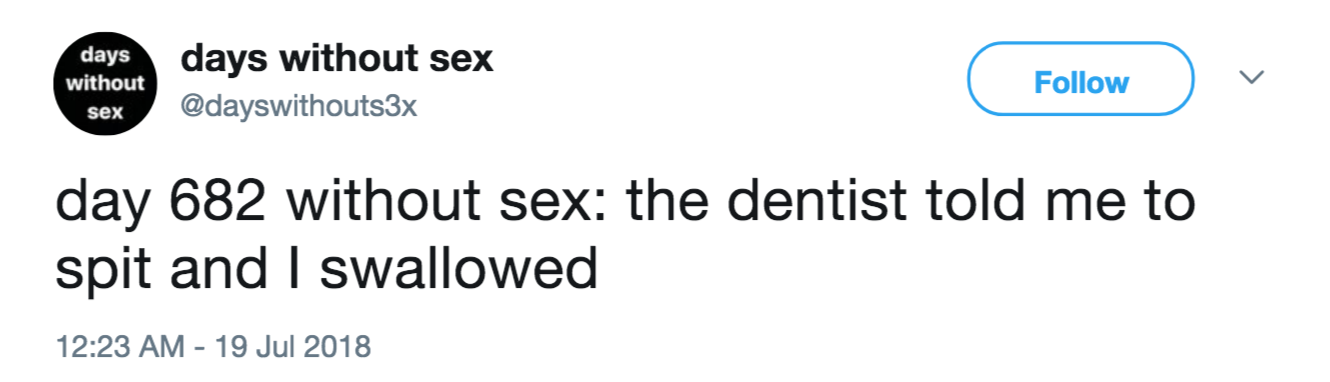1330x382 pixels.
Task: Click the Follow button
Action: click(1081, 81)
